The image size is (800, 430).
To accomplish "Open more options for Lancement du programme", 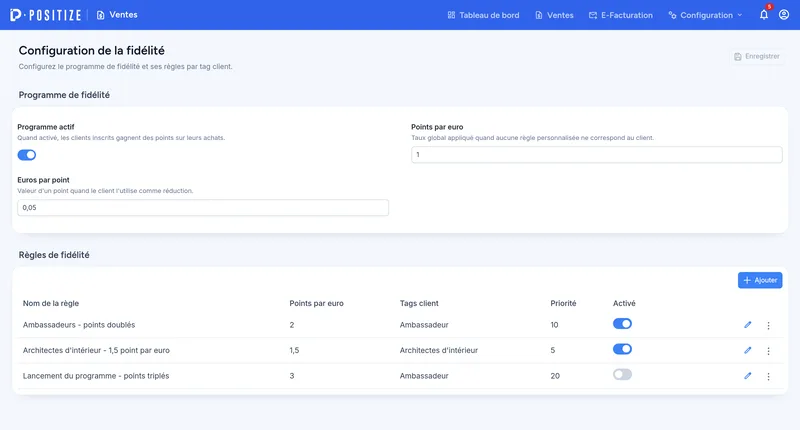I will tap(768, 376).
